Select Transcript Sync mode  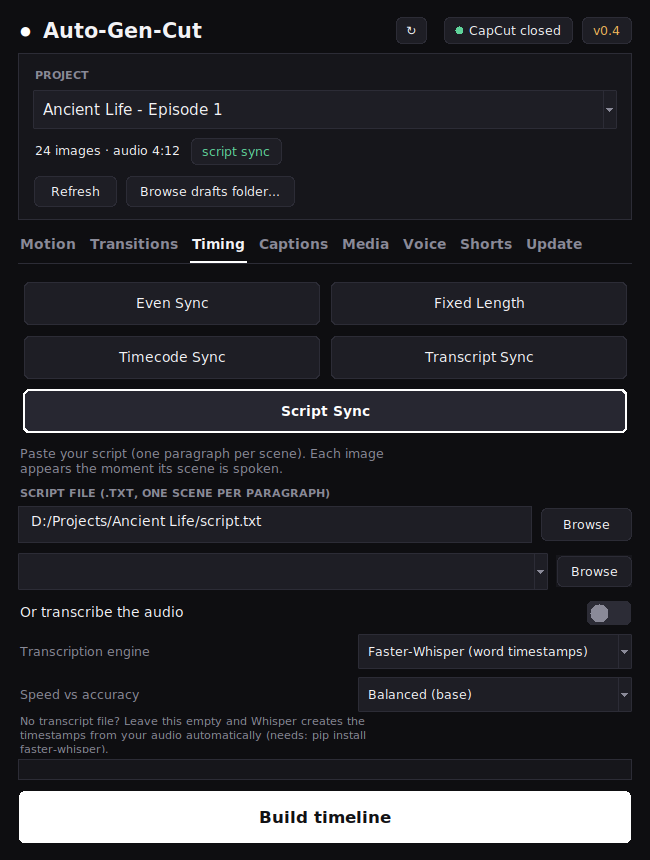(479, 357)
